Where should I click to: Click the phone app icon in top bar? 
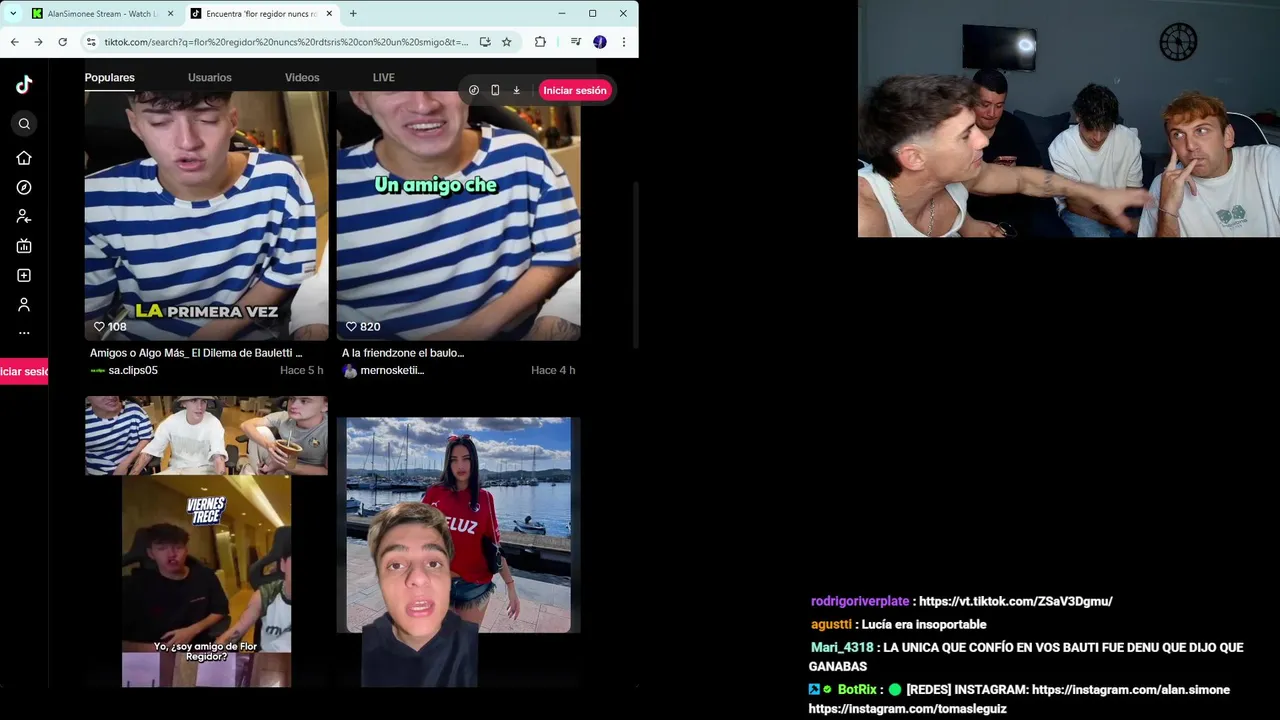point(495,90)
